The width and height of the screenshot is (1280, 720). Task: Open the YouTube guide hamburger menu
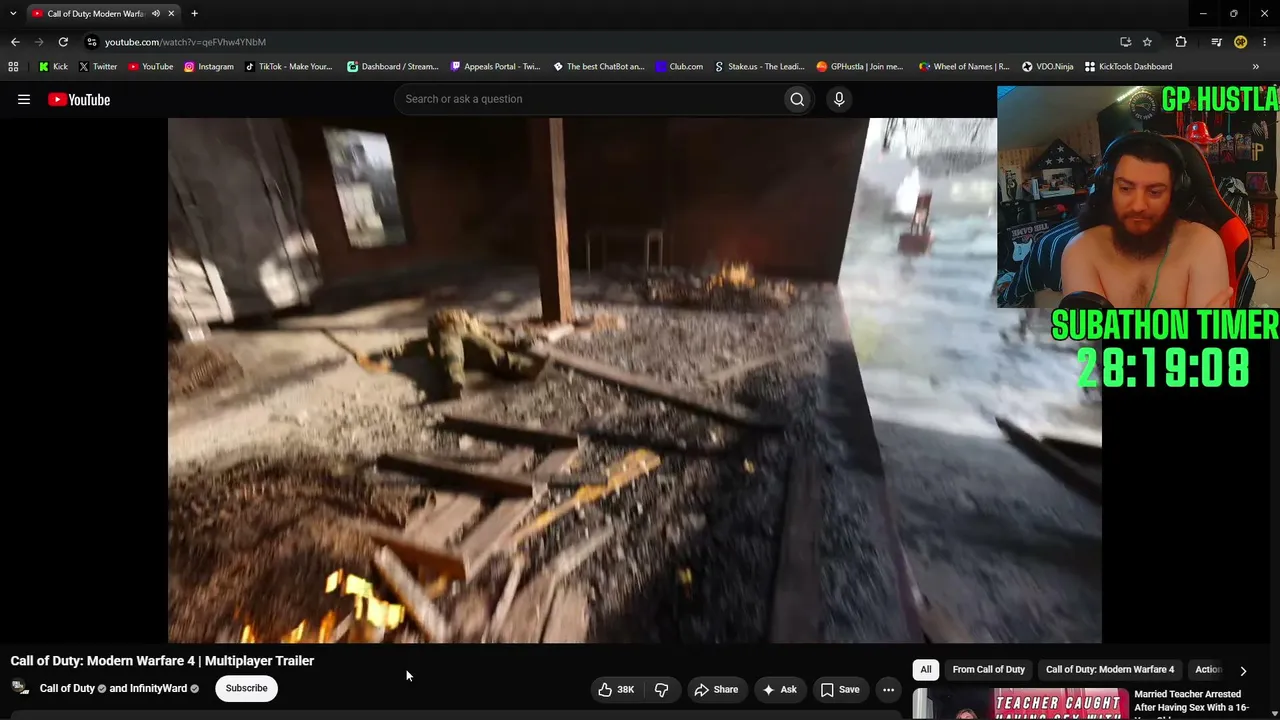24,99
